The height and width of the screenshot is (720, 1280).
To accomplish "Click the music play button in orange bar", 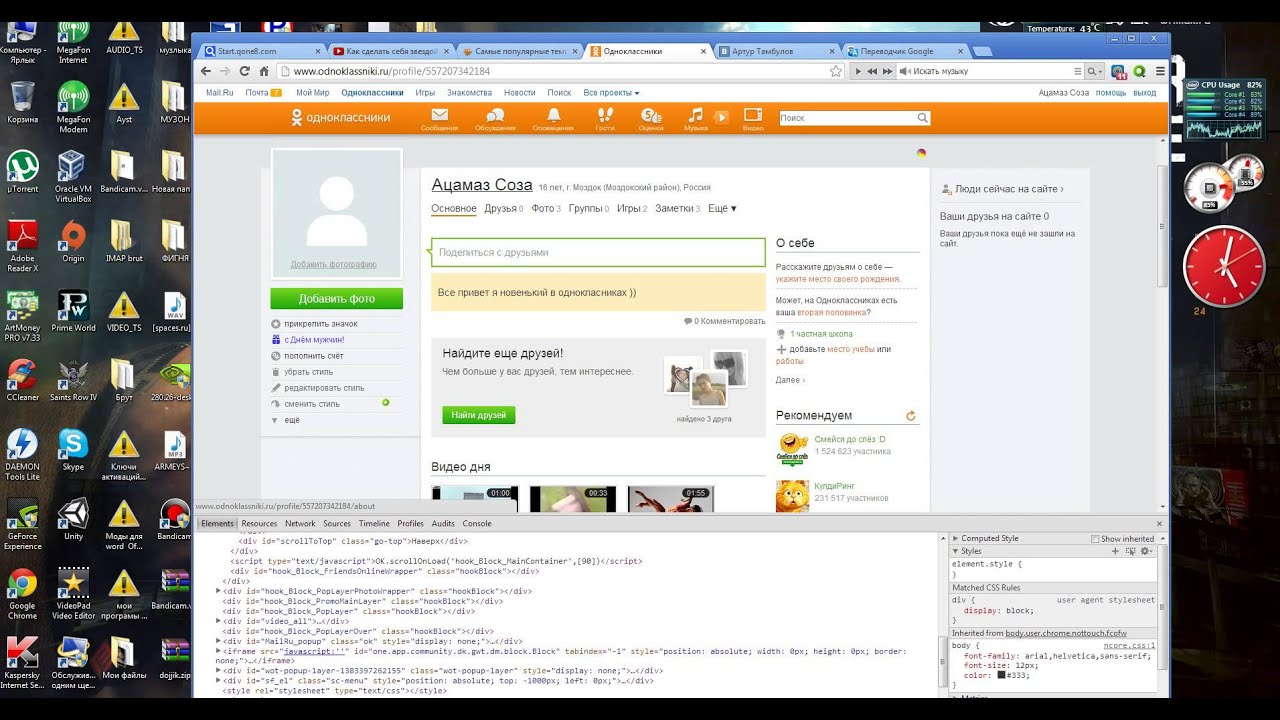I will (721, 117).
